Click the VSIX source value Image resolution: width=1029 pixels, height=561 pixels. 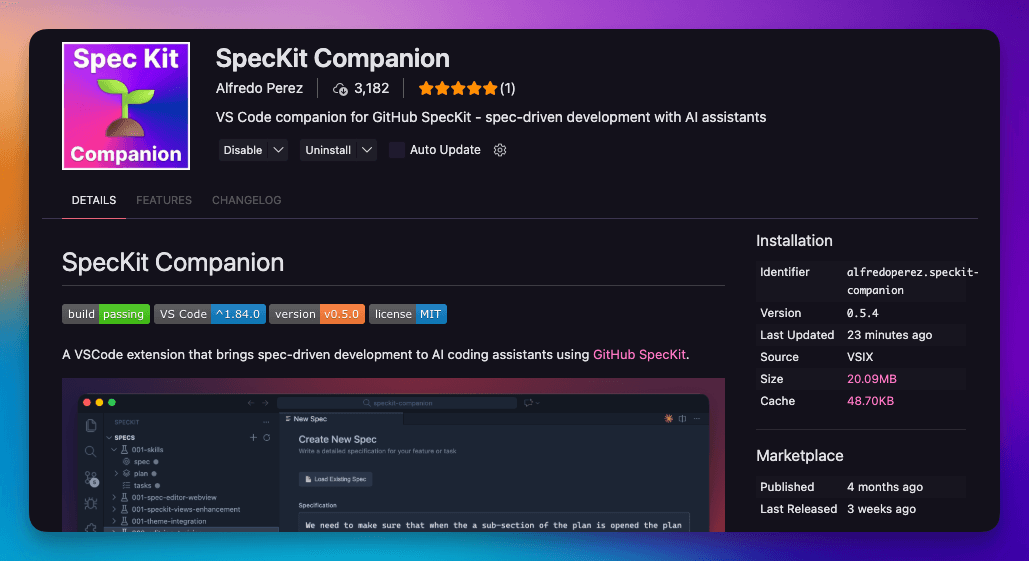click(x=860, y=357)
